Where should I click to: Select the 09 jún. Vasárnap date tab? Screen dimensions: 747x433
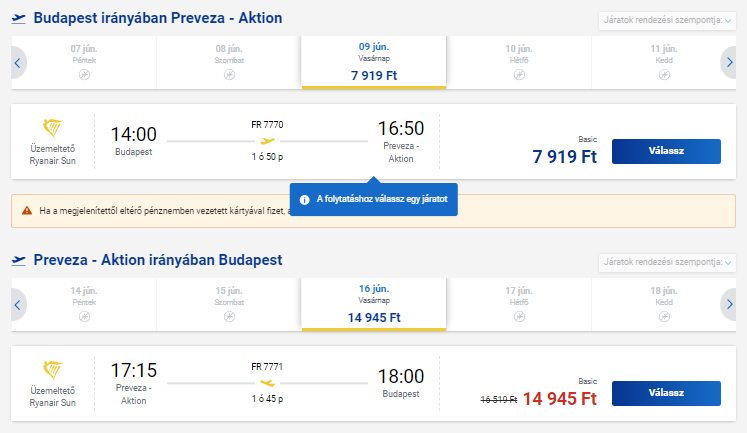pyautogui.click(x=374, y=62)
